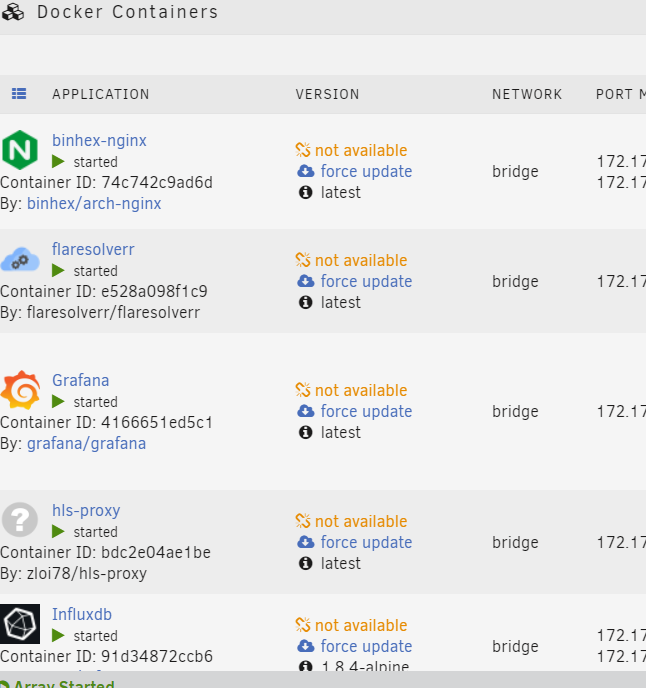
Task: Click the broken link icon for binhex-nginx
Action: [x=303, y=150]
